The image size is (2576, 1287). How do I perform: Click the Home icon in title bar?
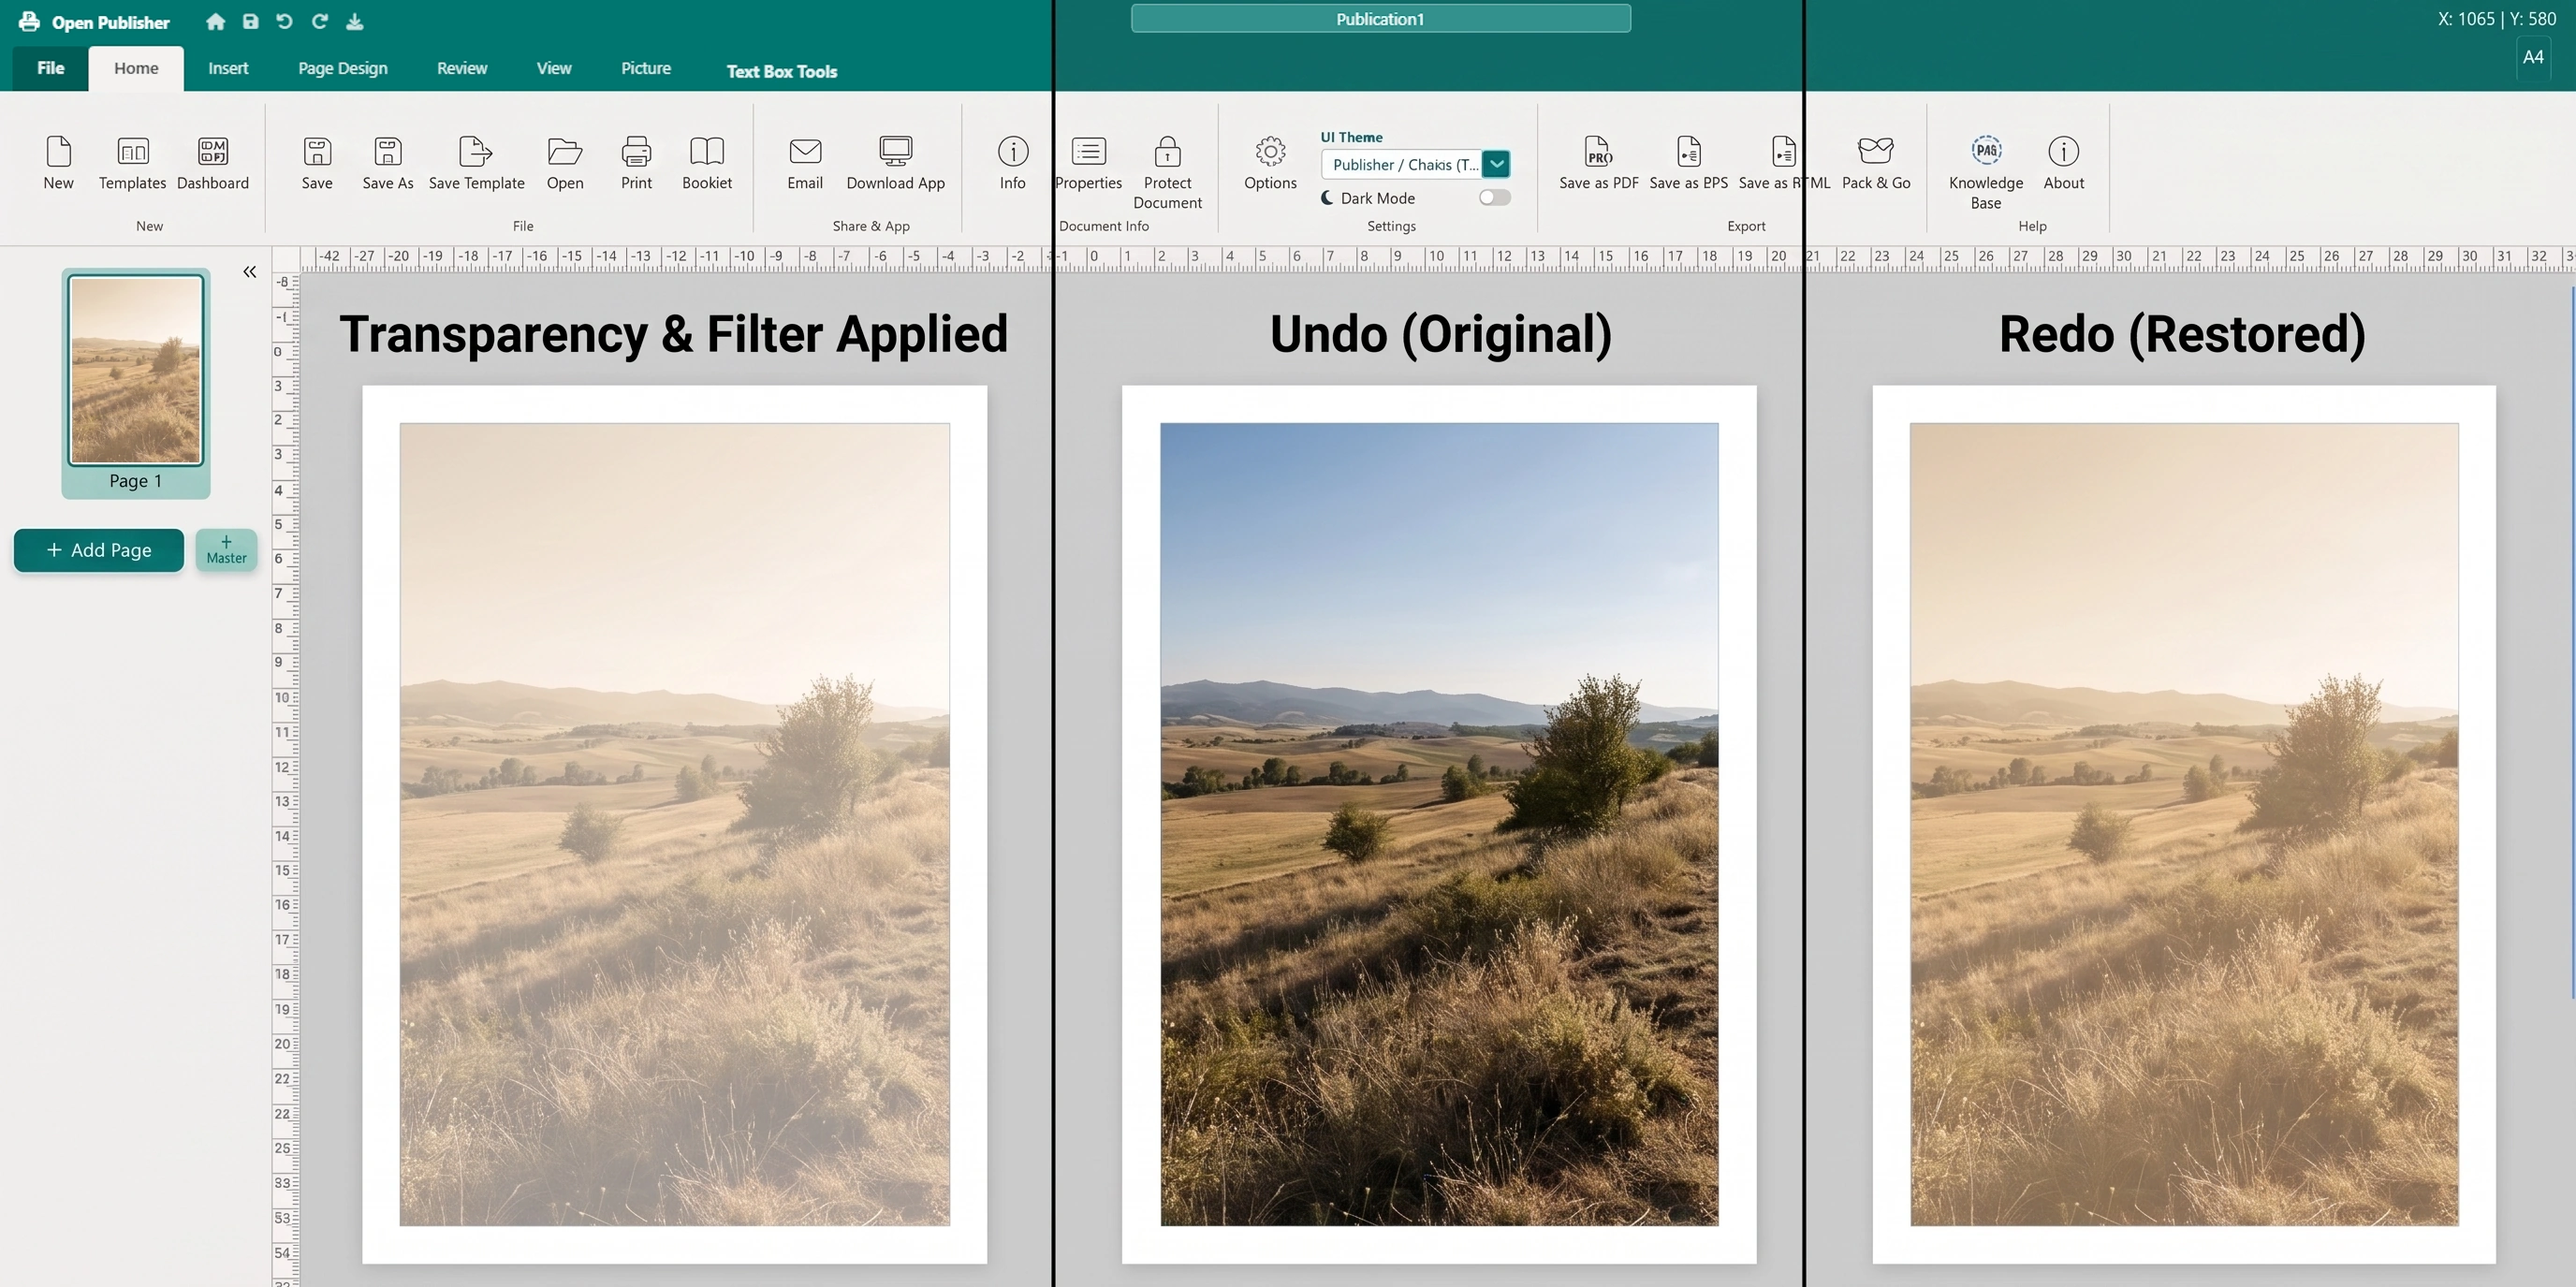pyautogui.click(x=215, y=21)
